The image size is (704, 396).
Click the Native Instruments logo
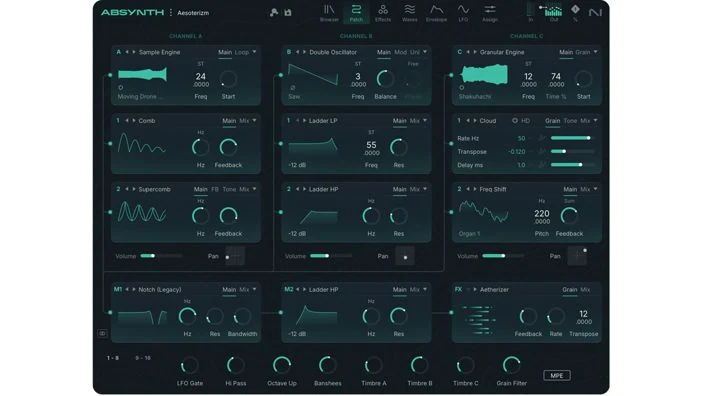pos(595,13)
